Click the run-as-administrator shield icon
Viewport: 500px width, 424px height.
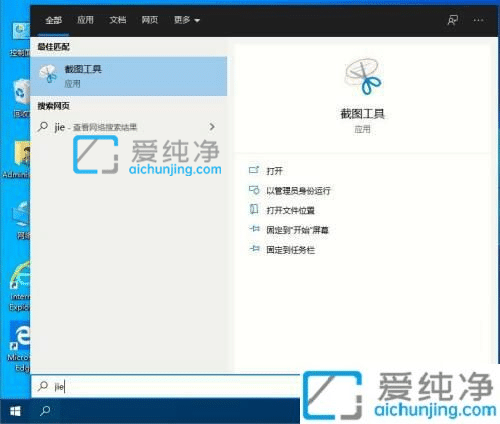tap(254, 190)
